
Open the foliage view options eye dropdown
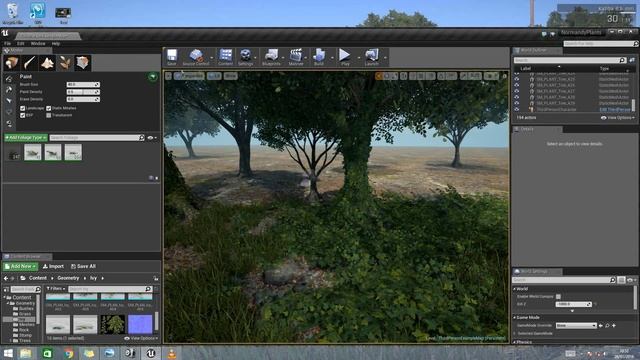152,138
